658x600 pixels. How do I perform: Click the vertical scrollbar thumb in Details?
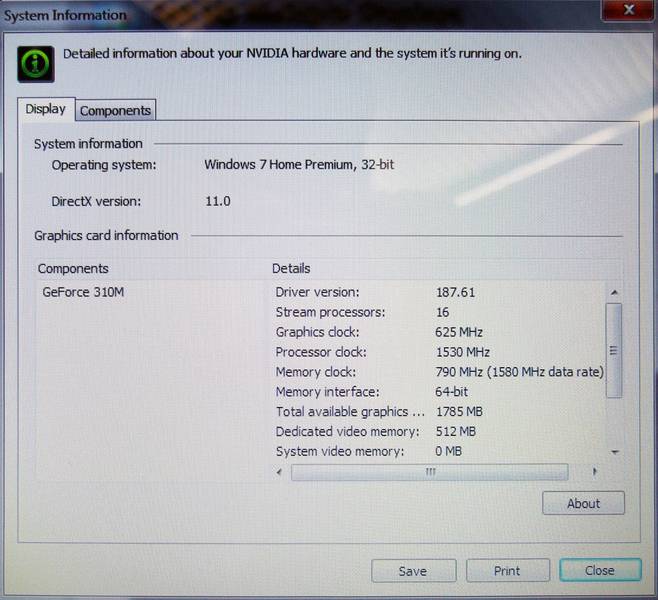tap(614, 350)
